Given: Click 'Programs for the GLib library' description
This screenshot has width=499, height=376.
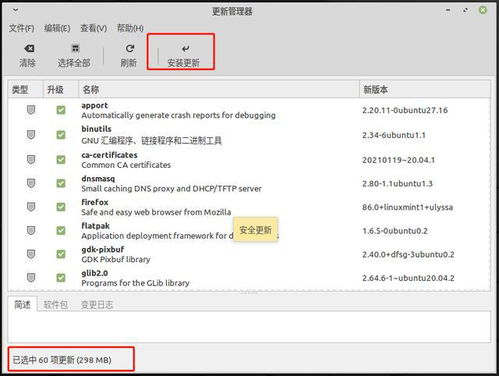Looking at the screenshot, I should pos(135,283).
